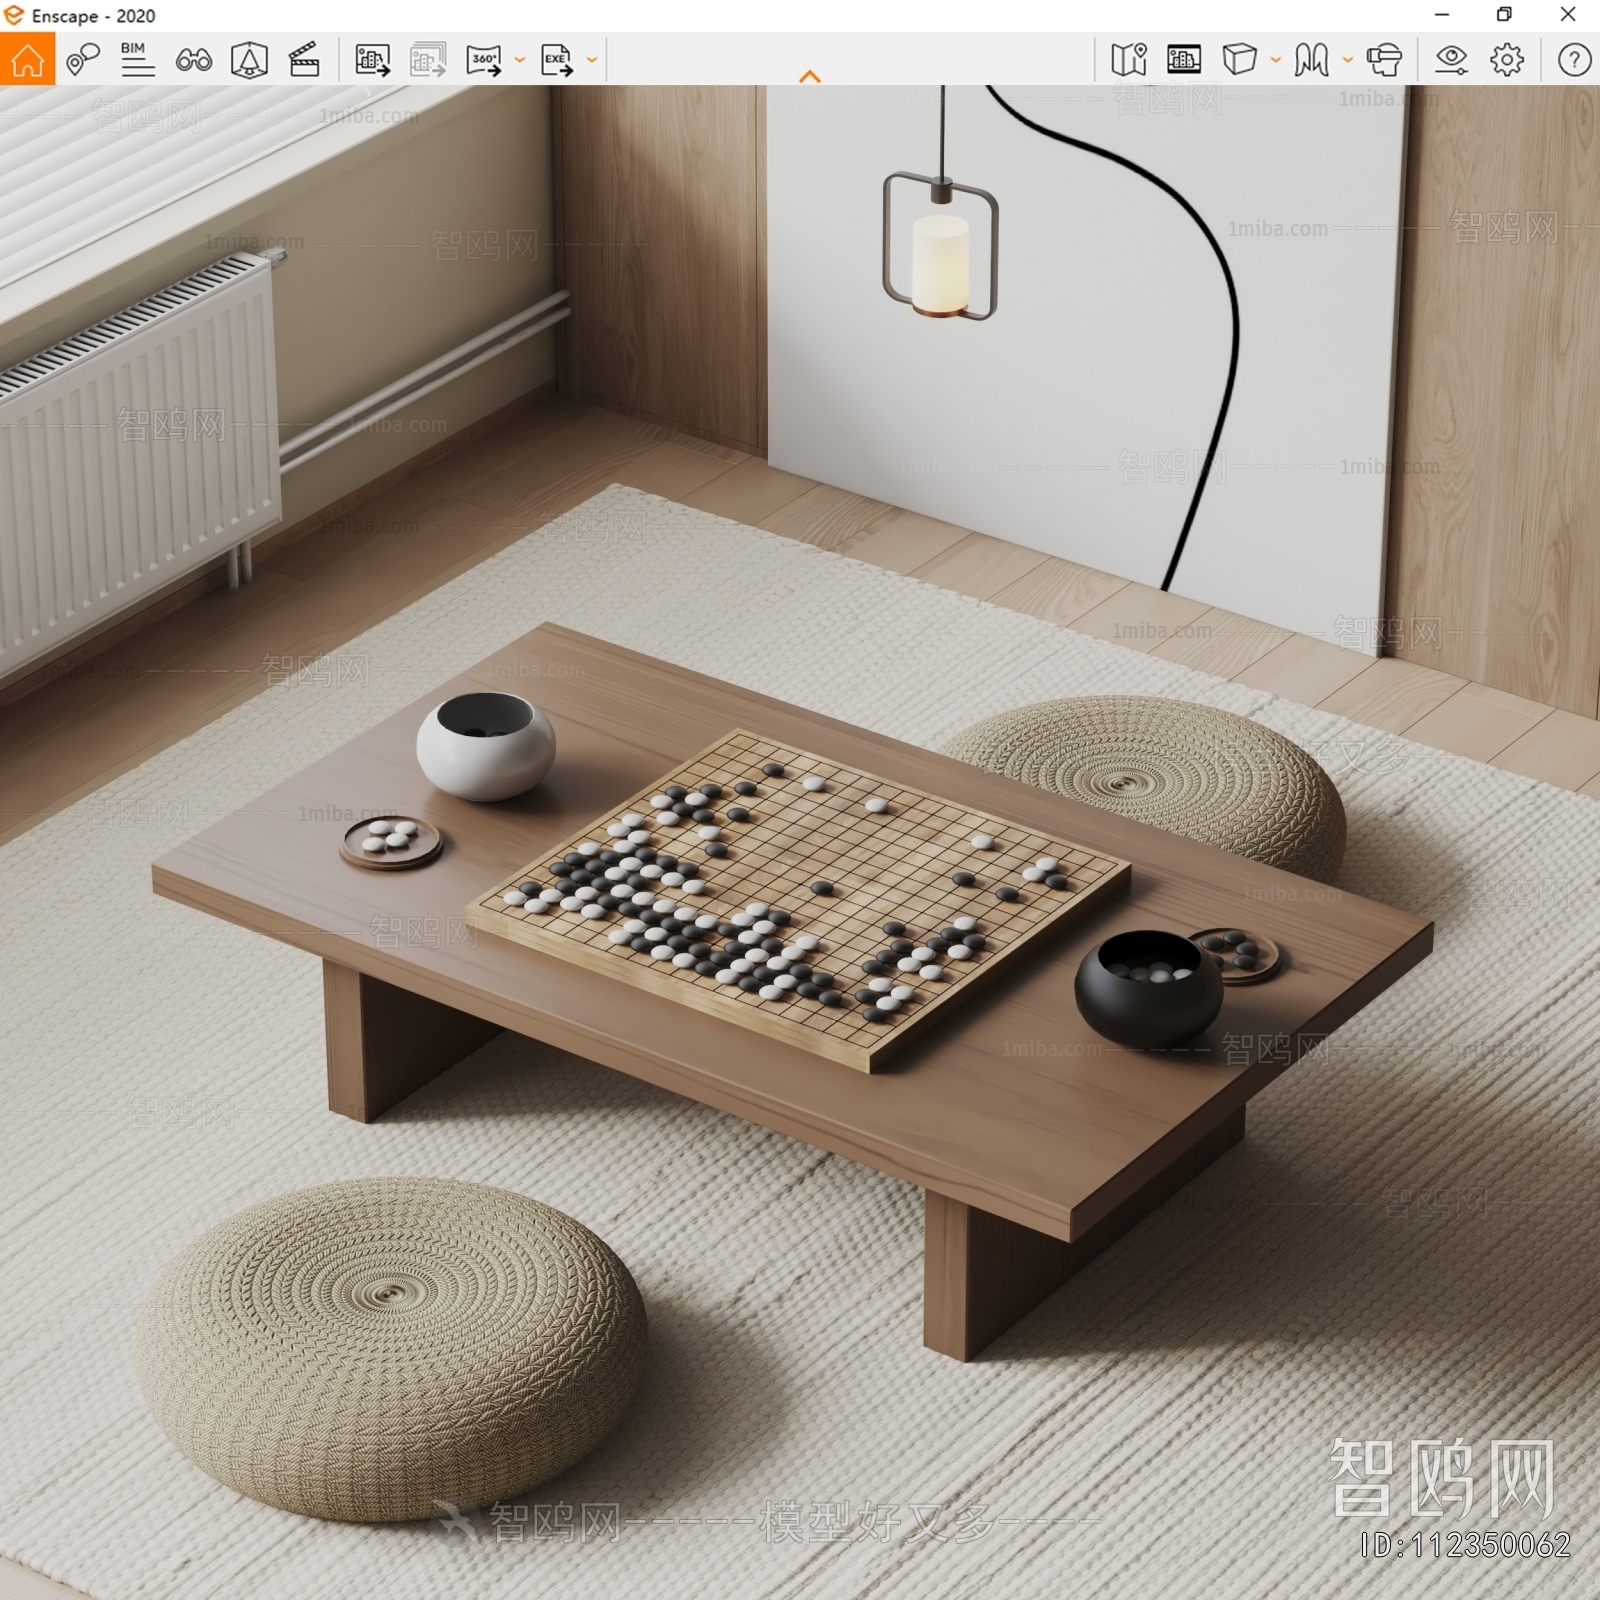Toggle the Mini Map icon
Screen dimensions: 1600x1600
pos(1129,60)
